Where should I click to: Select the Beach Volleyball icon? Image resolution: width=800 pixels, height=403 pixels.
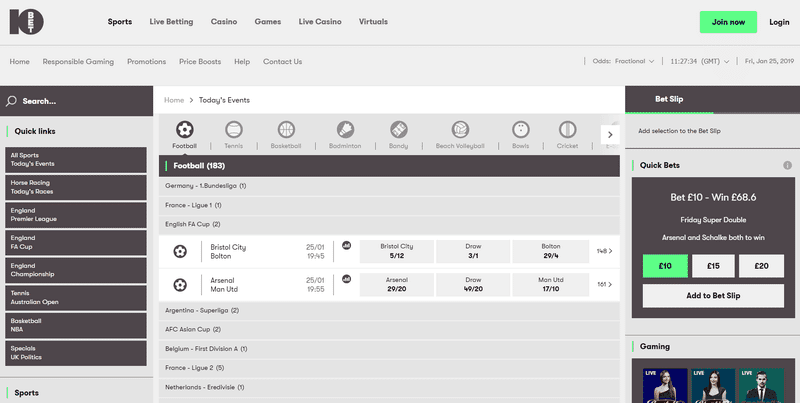tap(460, 131)
